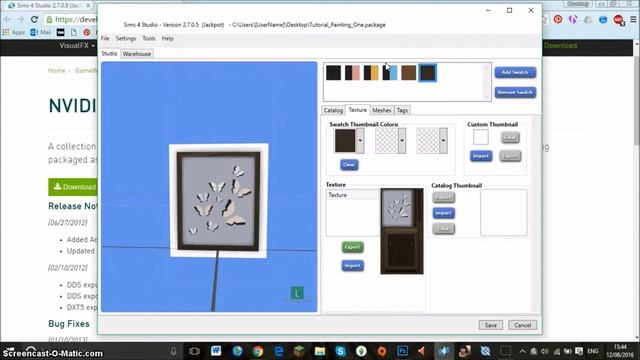The width and height of the screenshot is (640, 360).
Task: Click the green texture Export button
Action: 352,247
